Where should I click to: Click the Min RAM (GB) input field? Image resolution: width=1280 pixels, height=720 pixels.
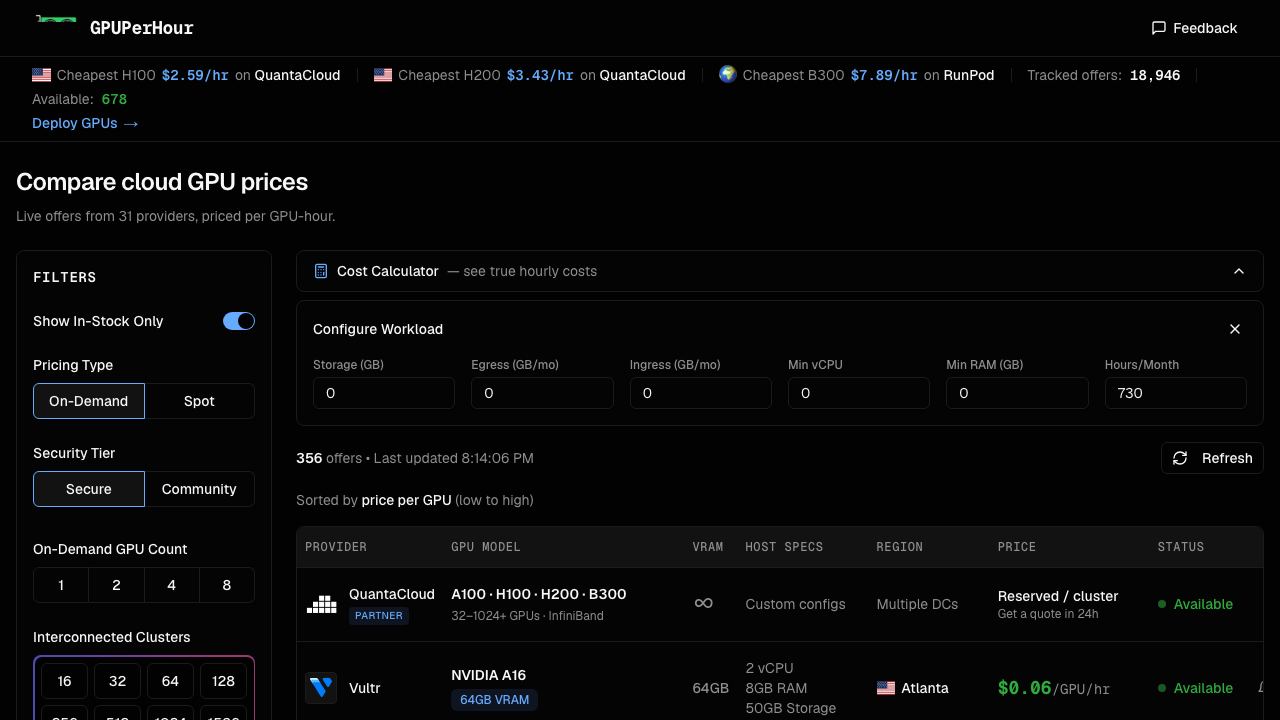[1017, 393]
